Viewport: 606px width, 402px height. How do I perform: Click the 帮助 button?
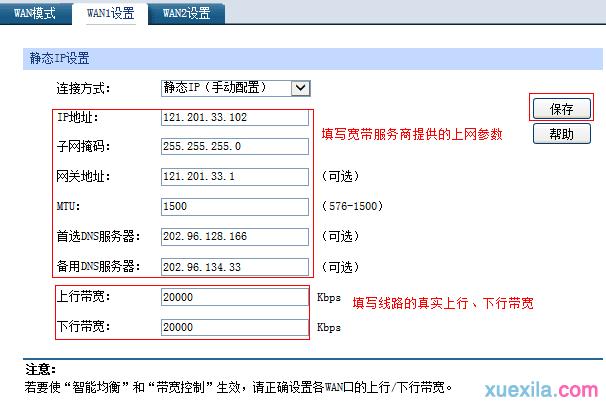pos(562,134)
